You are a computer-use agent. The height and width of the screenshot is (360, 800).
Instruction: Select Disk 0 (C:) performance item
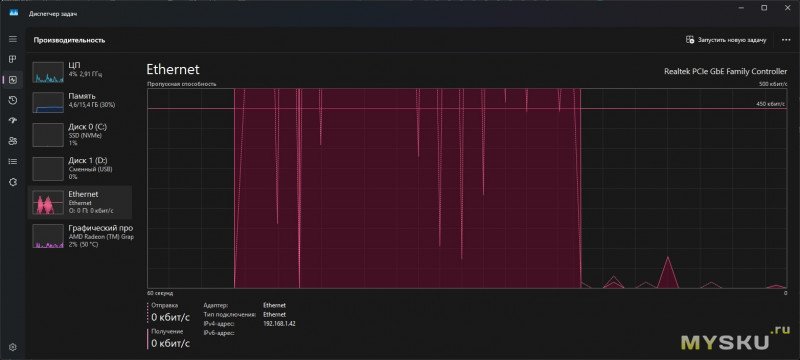[82, 135]
